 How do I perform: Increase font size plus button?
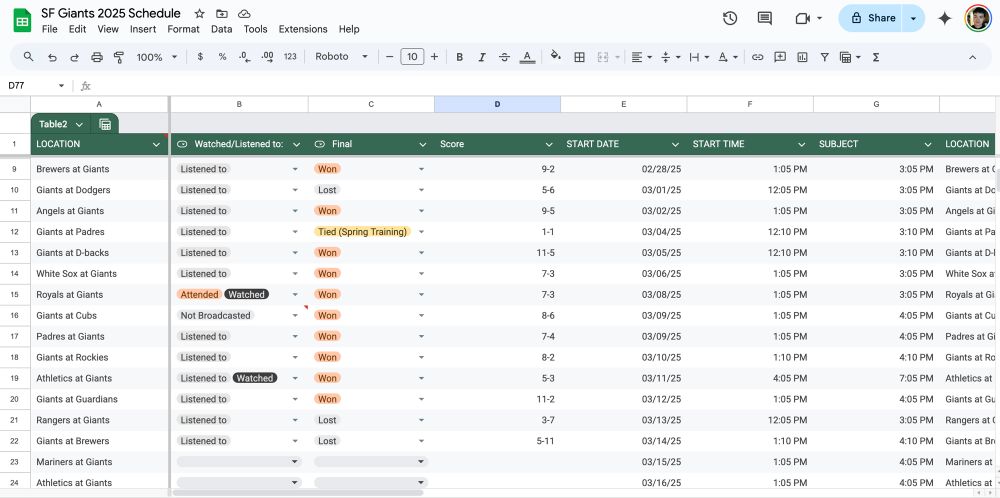pos(434,57)
